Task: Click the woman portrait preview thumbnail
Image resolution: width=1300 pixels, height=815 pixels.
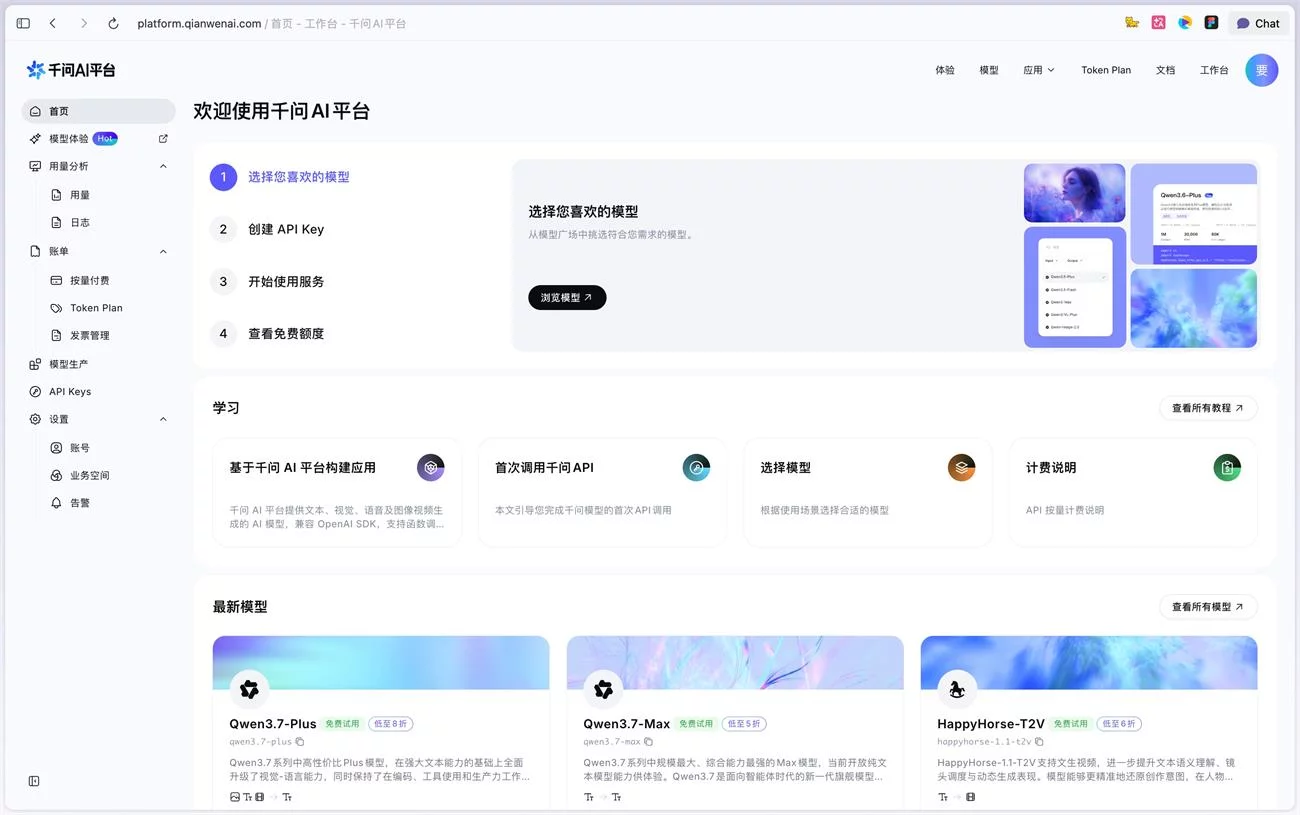Action: (1075, 193)
